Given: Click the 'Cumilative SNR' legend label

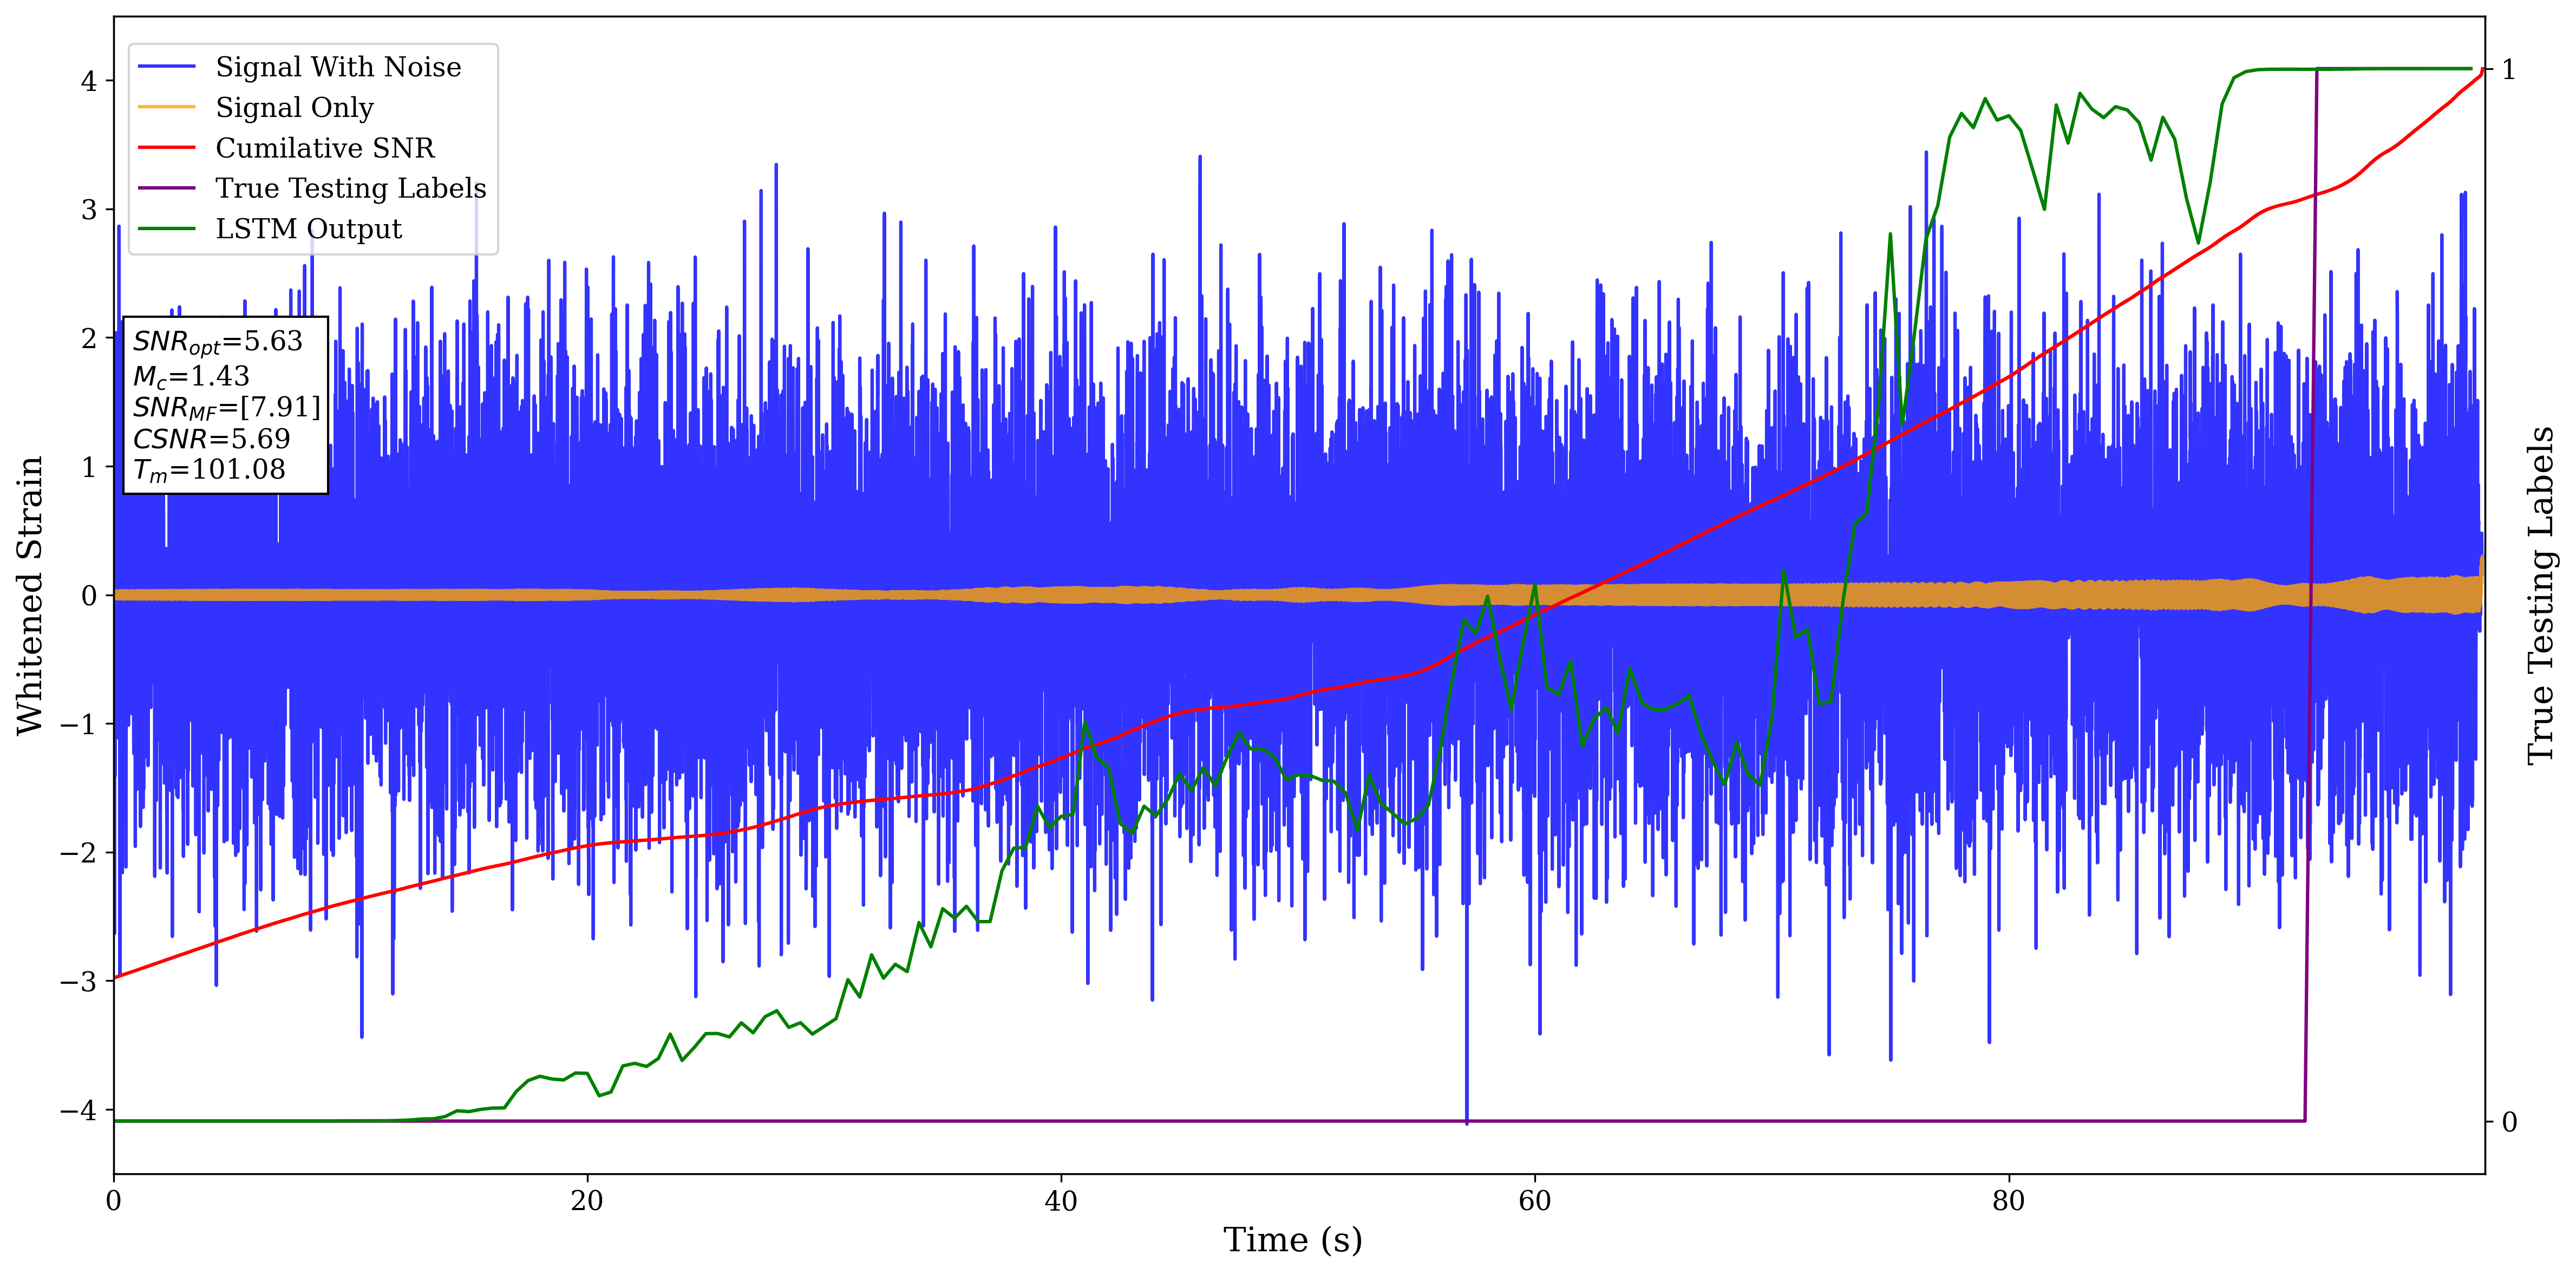Looking at the screenshot, I should click(325, 148).
